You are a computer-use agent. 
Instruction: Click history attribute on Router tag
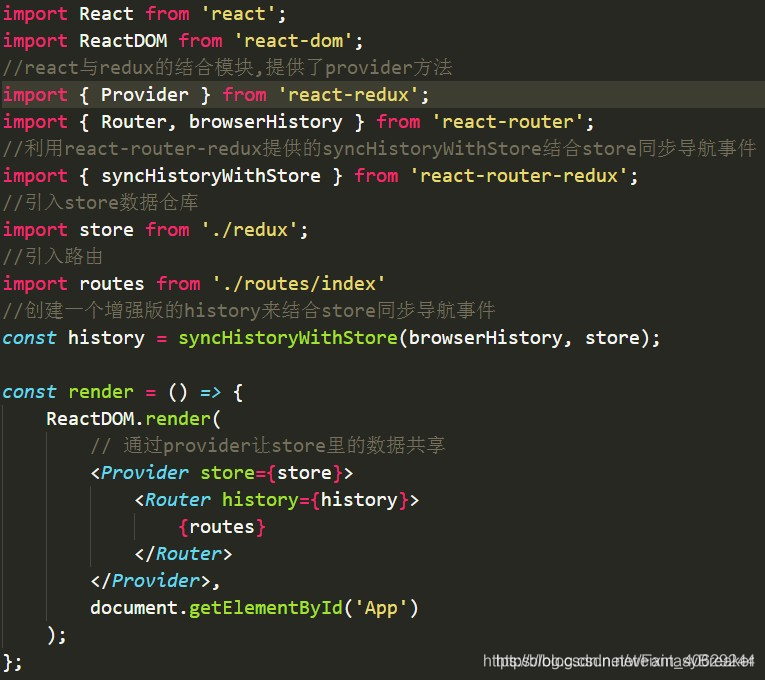[260, 500]
